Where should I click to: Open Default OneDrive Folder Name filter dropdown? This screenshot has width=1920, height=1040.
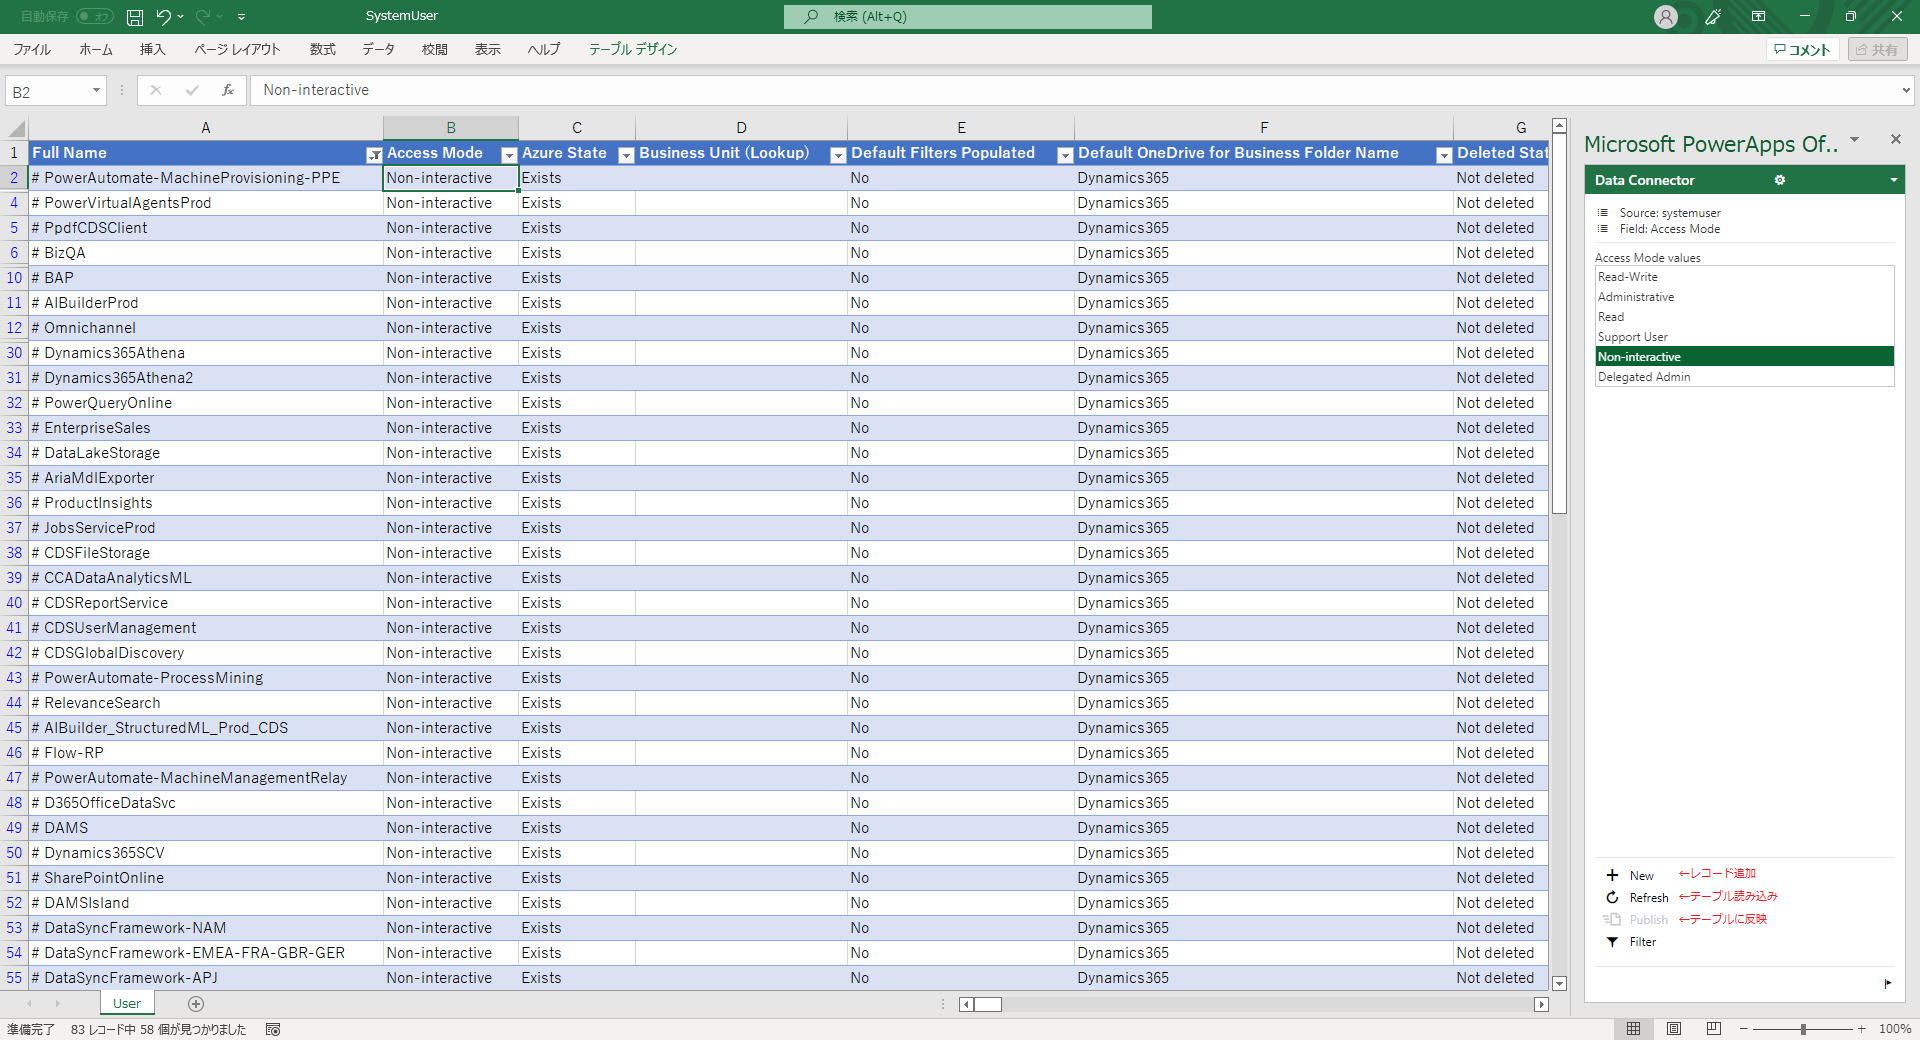(1444, 154)
